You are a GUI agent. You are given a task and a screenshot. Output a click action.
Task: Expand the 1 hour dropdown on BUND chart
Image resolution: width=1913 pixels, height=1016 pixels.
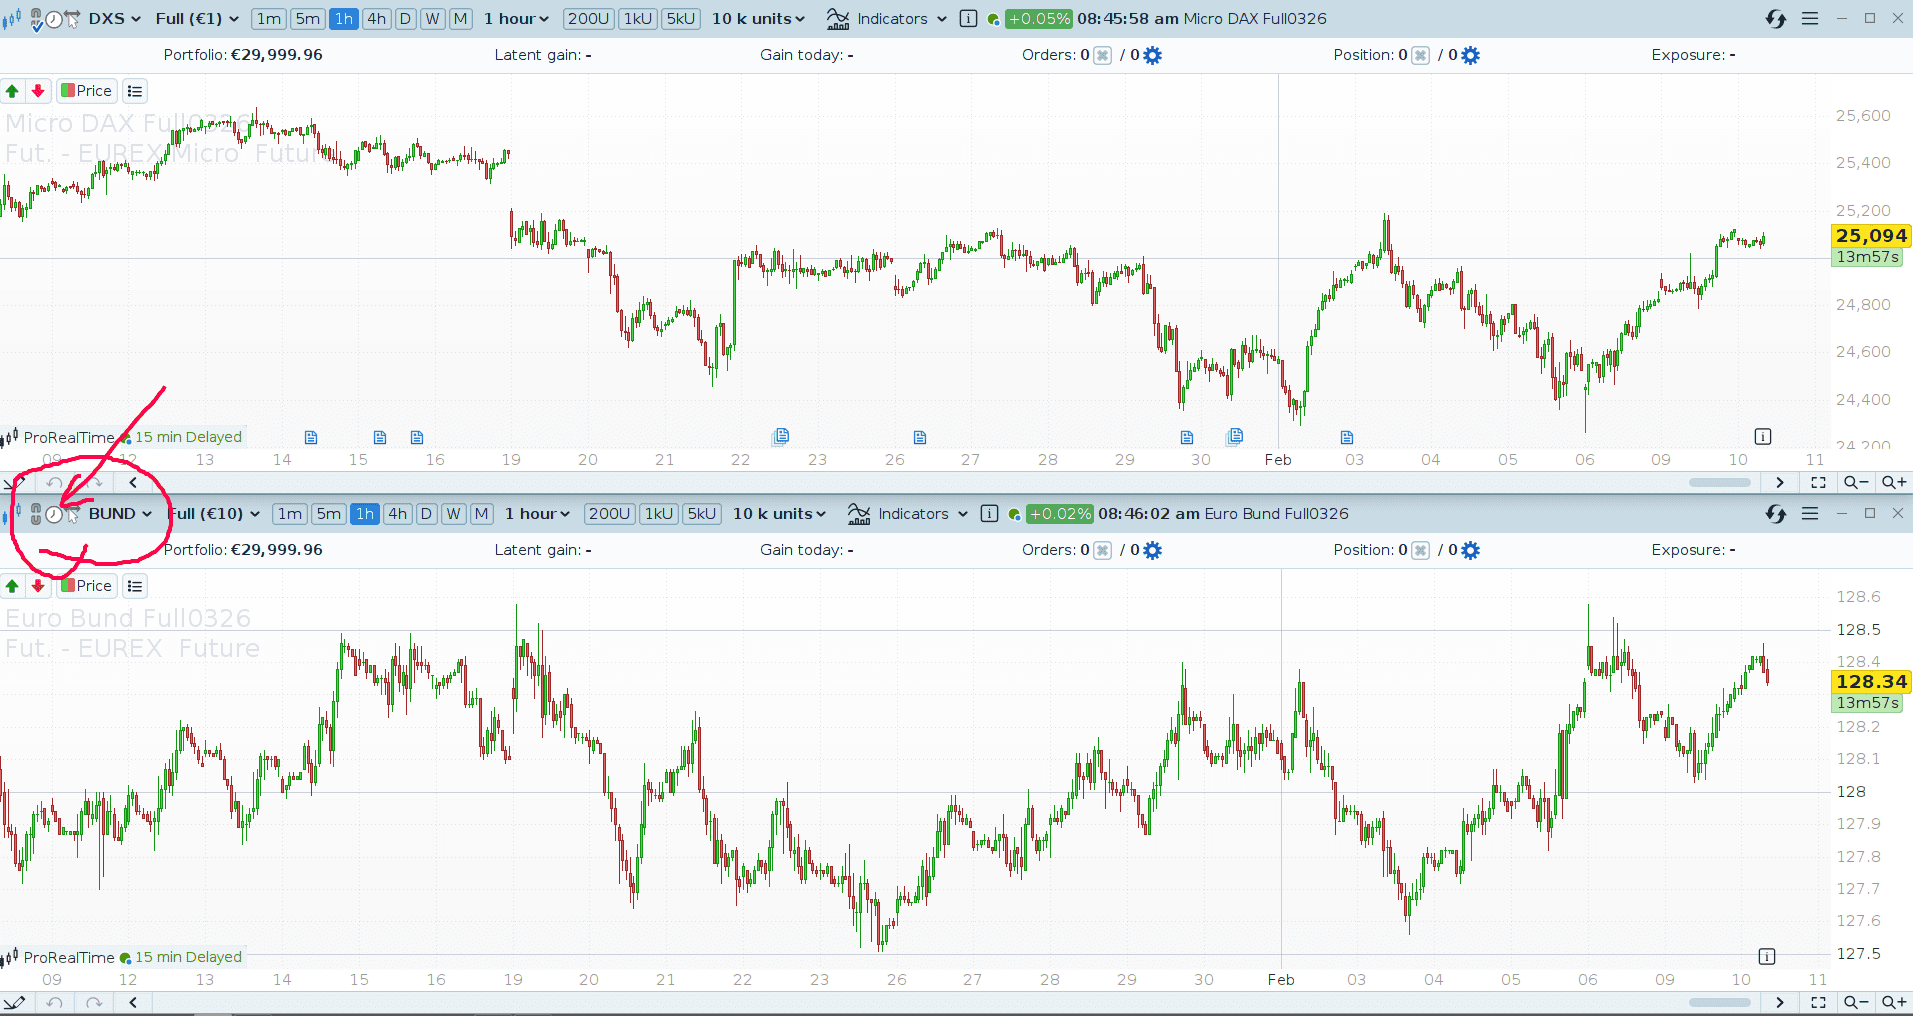[x=538, y=514]
